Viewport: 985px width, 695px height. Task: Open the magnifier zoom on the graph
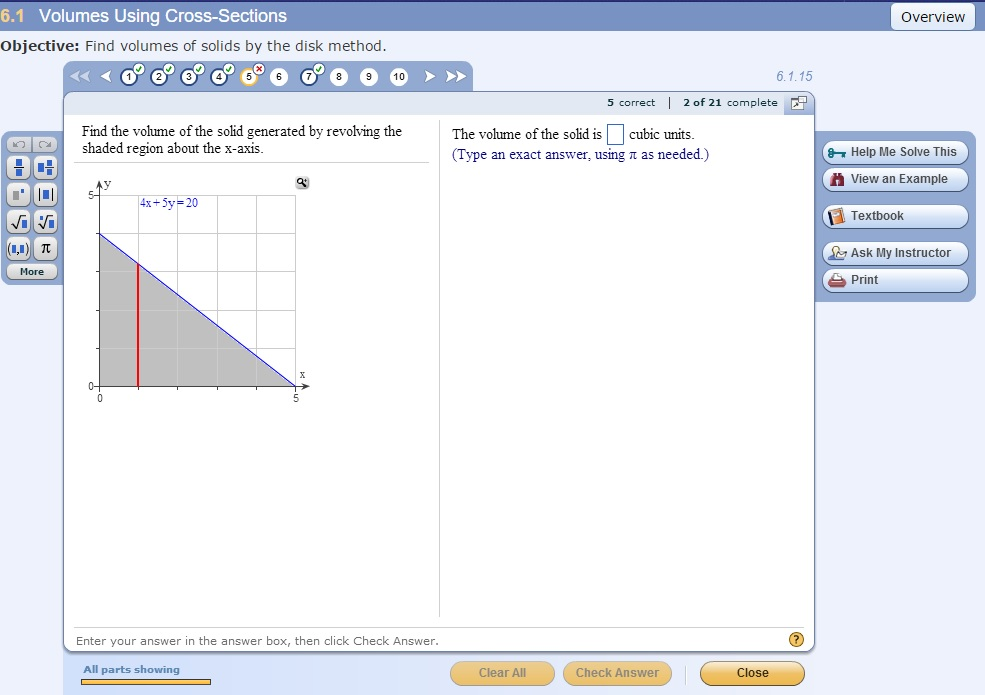[x=301, y=182]
